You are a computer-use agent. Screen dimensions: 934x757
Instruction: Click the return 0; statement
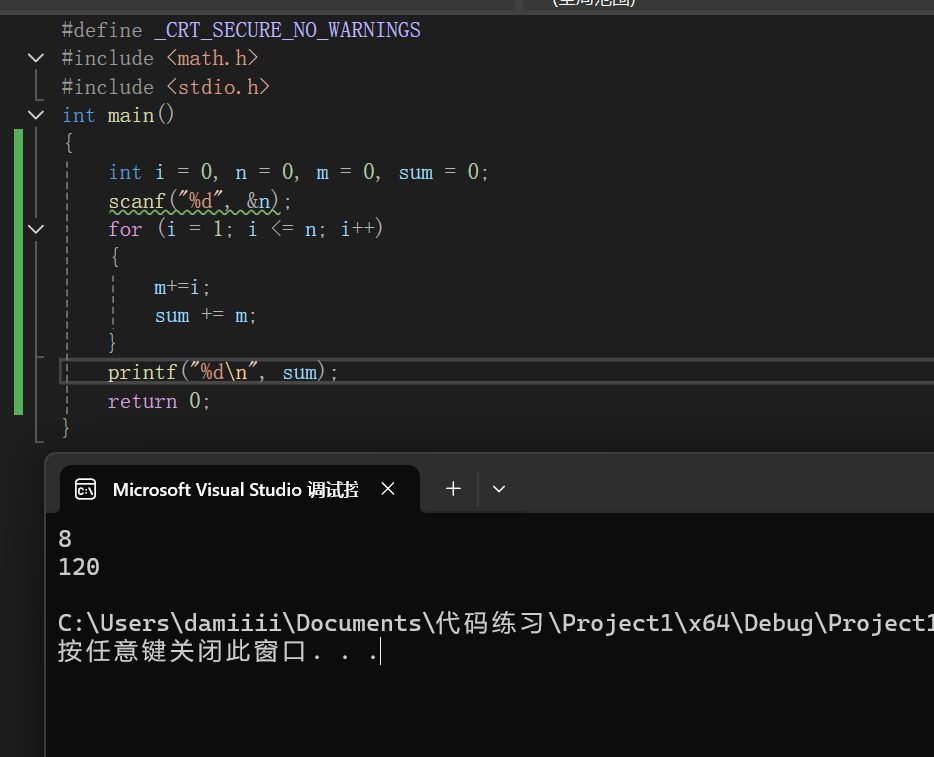click(x=159, y=401)
